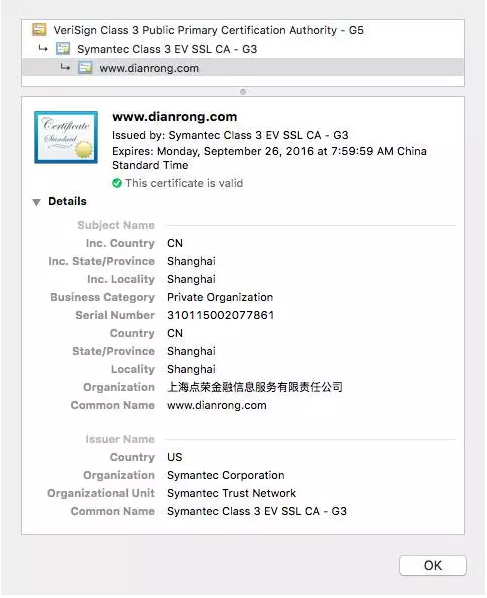The height and width of the screenshot is (598, 487).
Task: Click the arrow before Symantec chain entry
Action: [x=43, y=48]
